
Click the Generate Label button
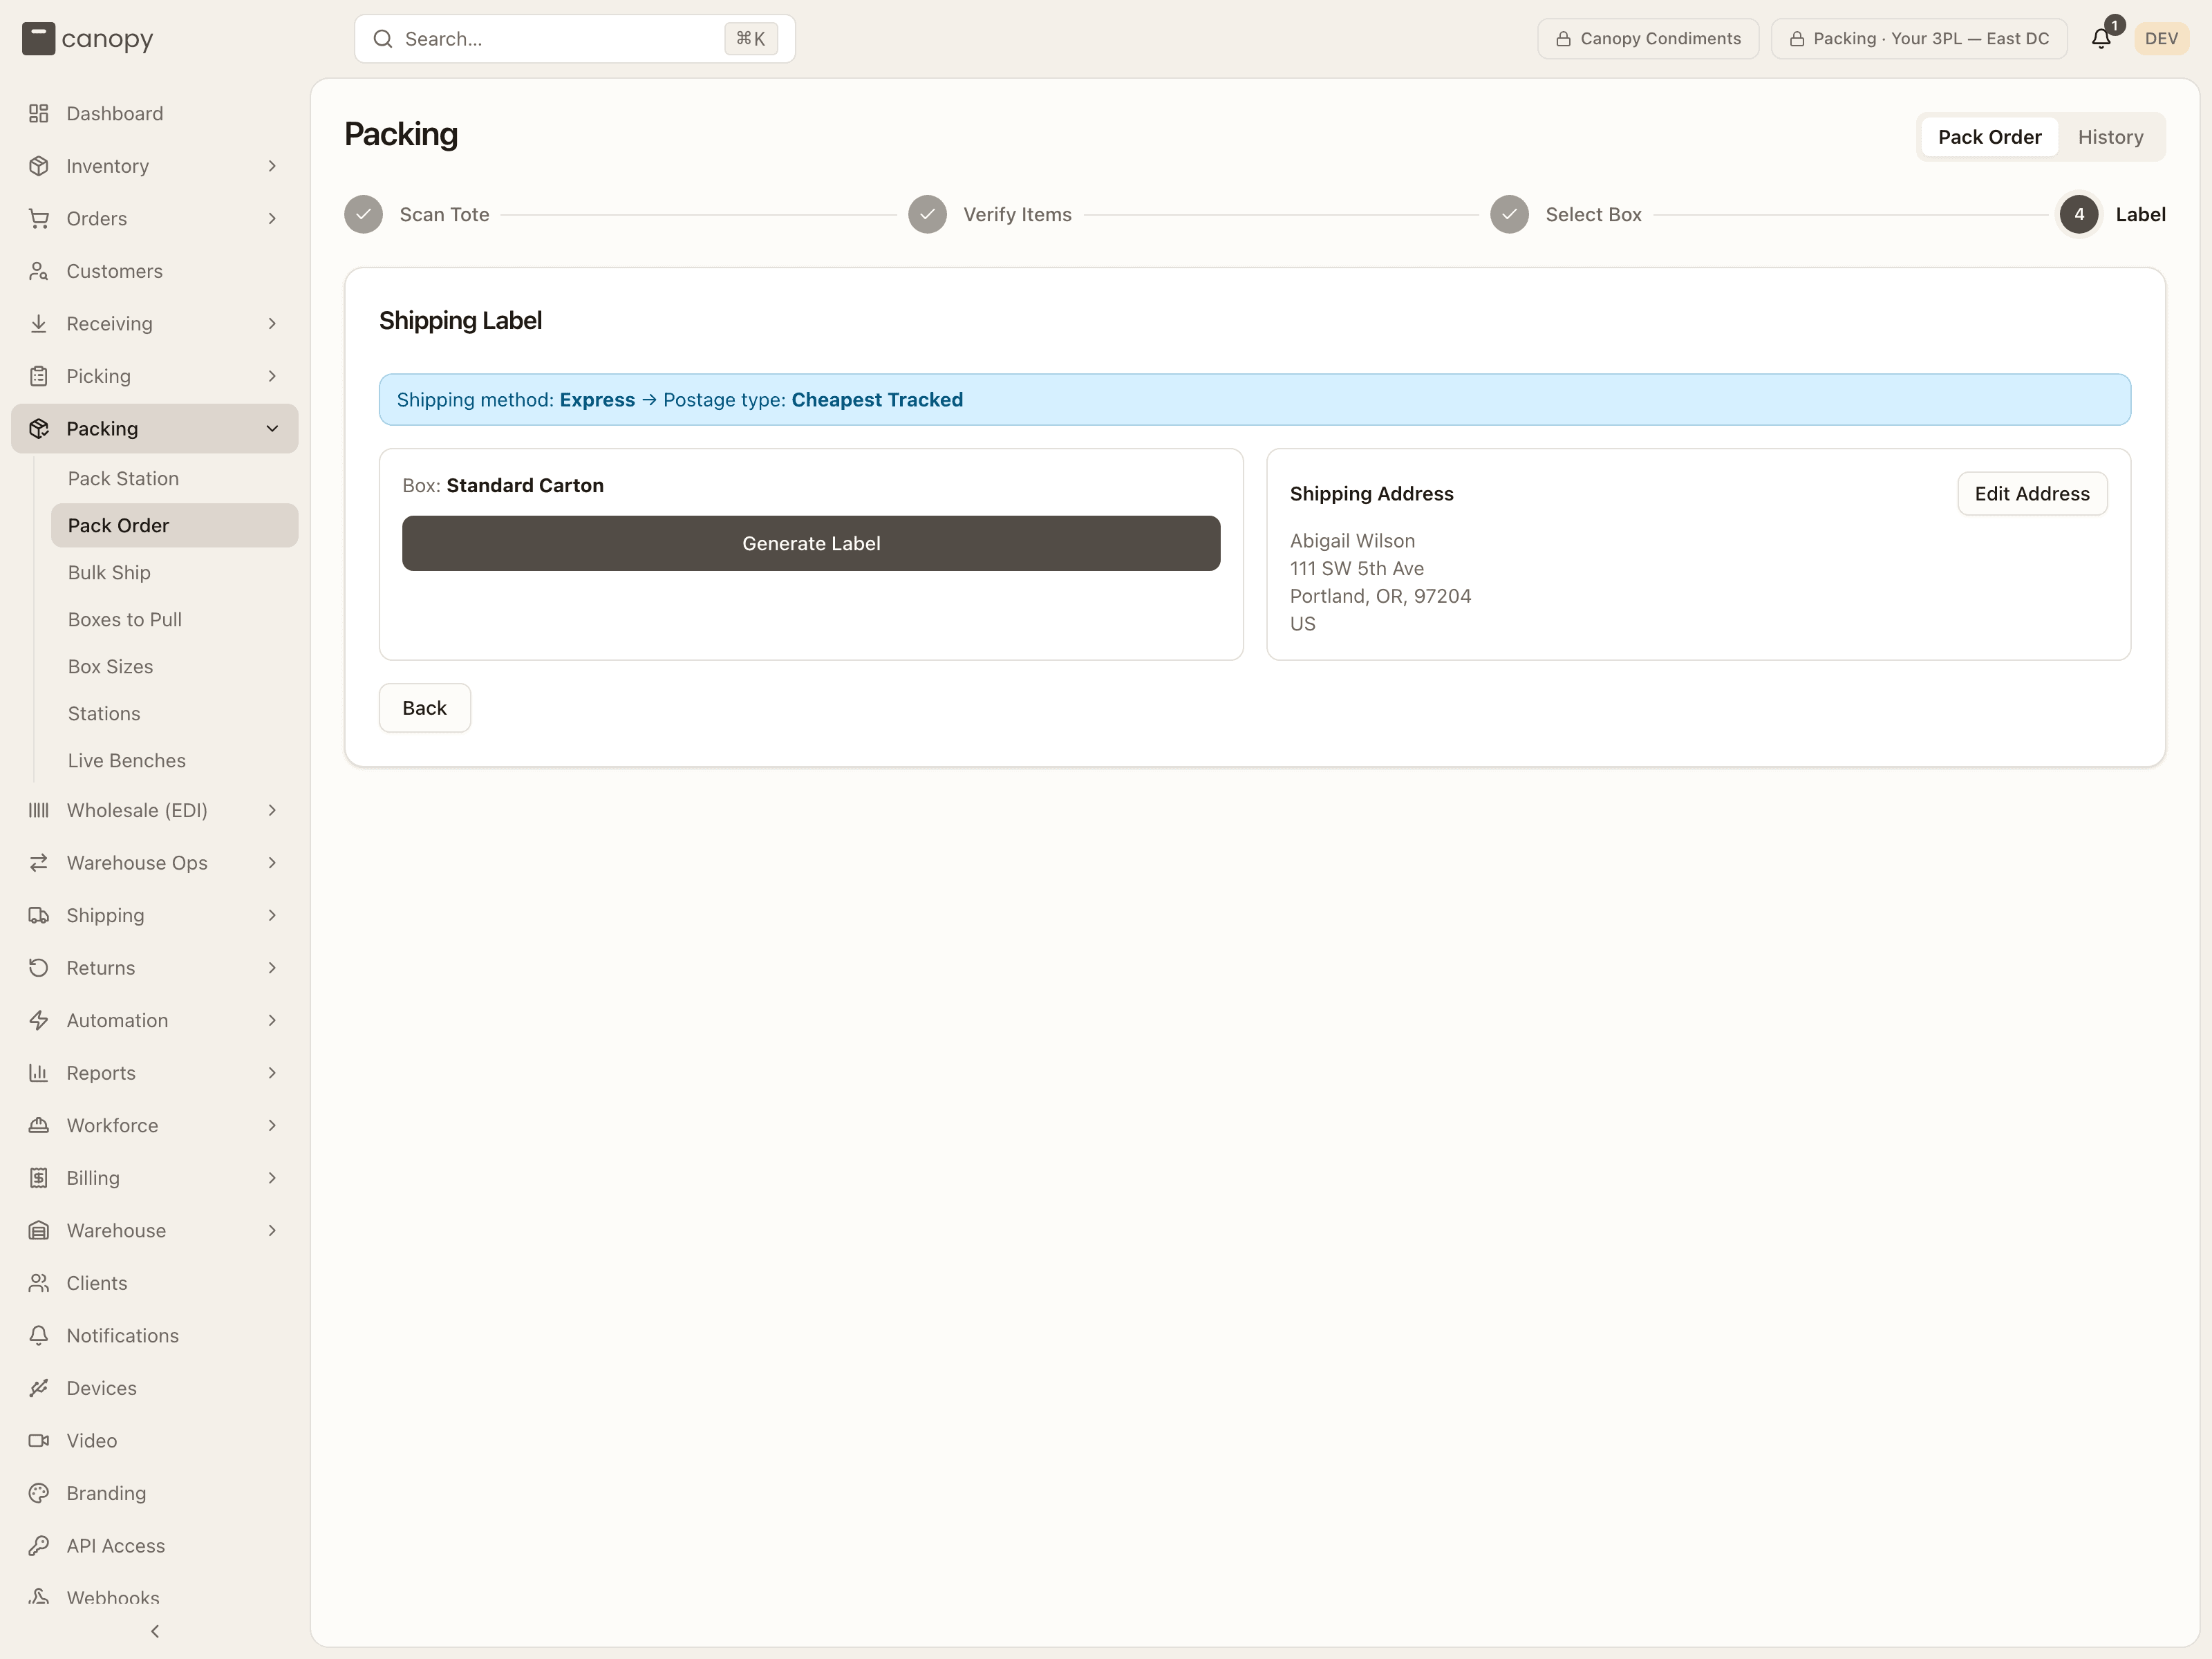(811, 544)
